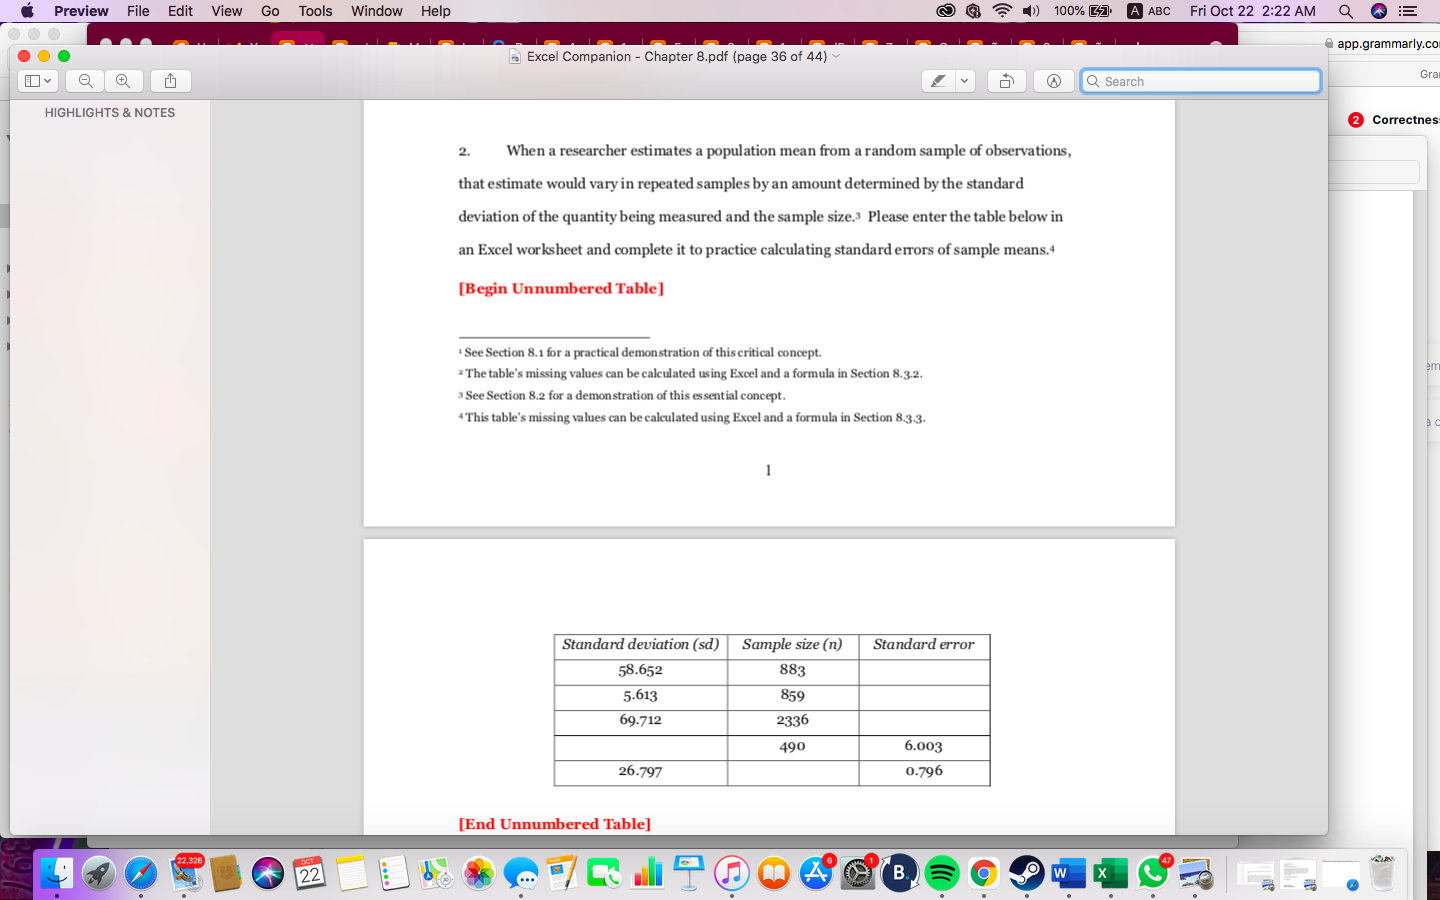Image resolution: width=1440 pixels, height=900 pixels.
Task: Show the Markup Toolbar
Action: tap(1053, 81)
